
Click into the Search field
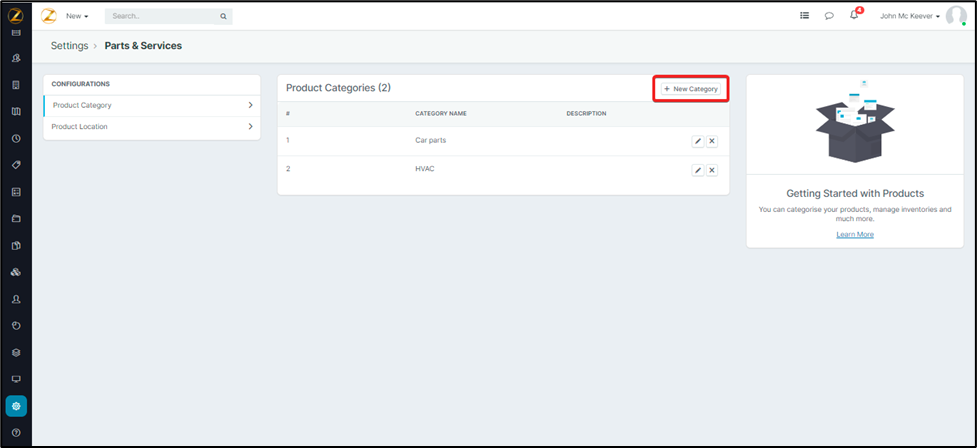click(x=163, y=16)
